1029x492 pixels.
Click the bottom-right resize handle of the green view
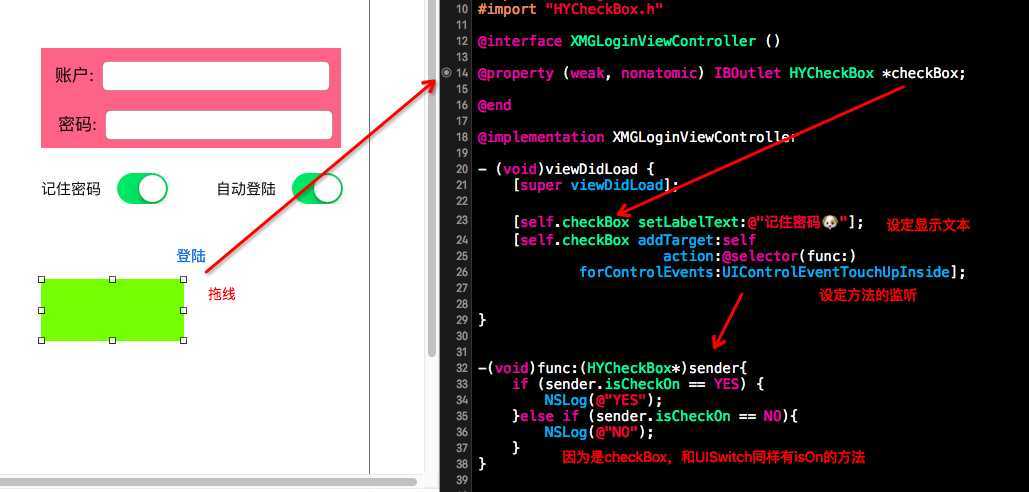coord(183,340)
